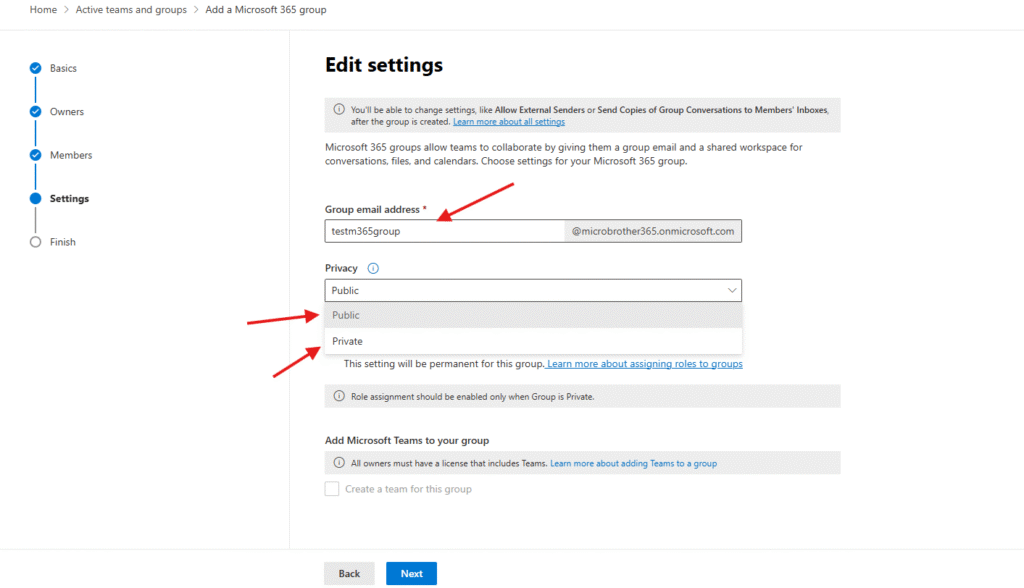Click the info icon next to Privacy
This screenshot has height=588, width=1024.
pyautogui.click(x=373, y=268)
